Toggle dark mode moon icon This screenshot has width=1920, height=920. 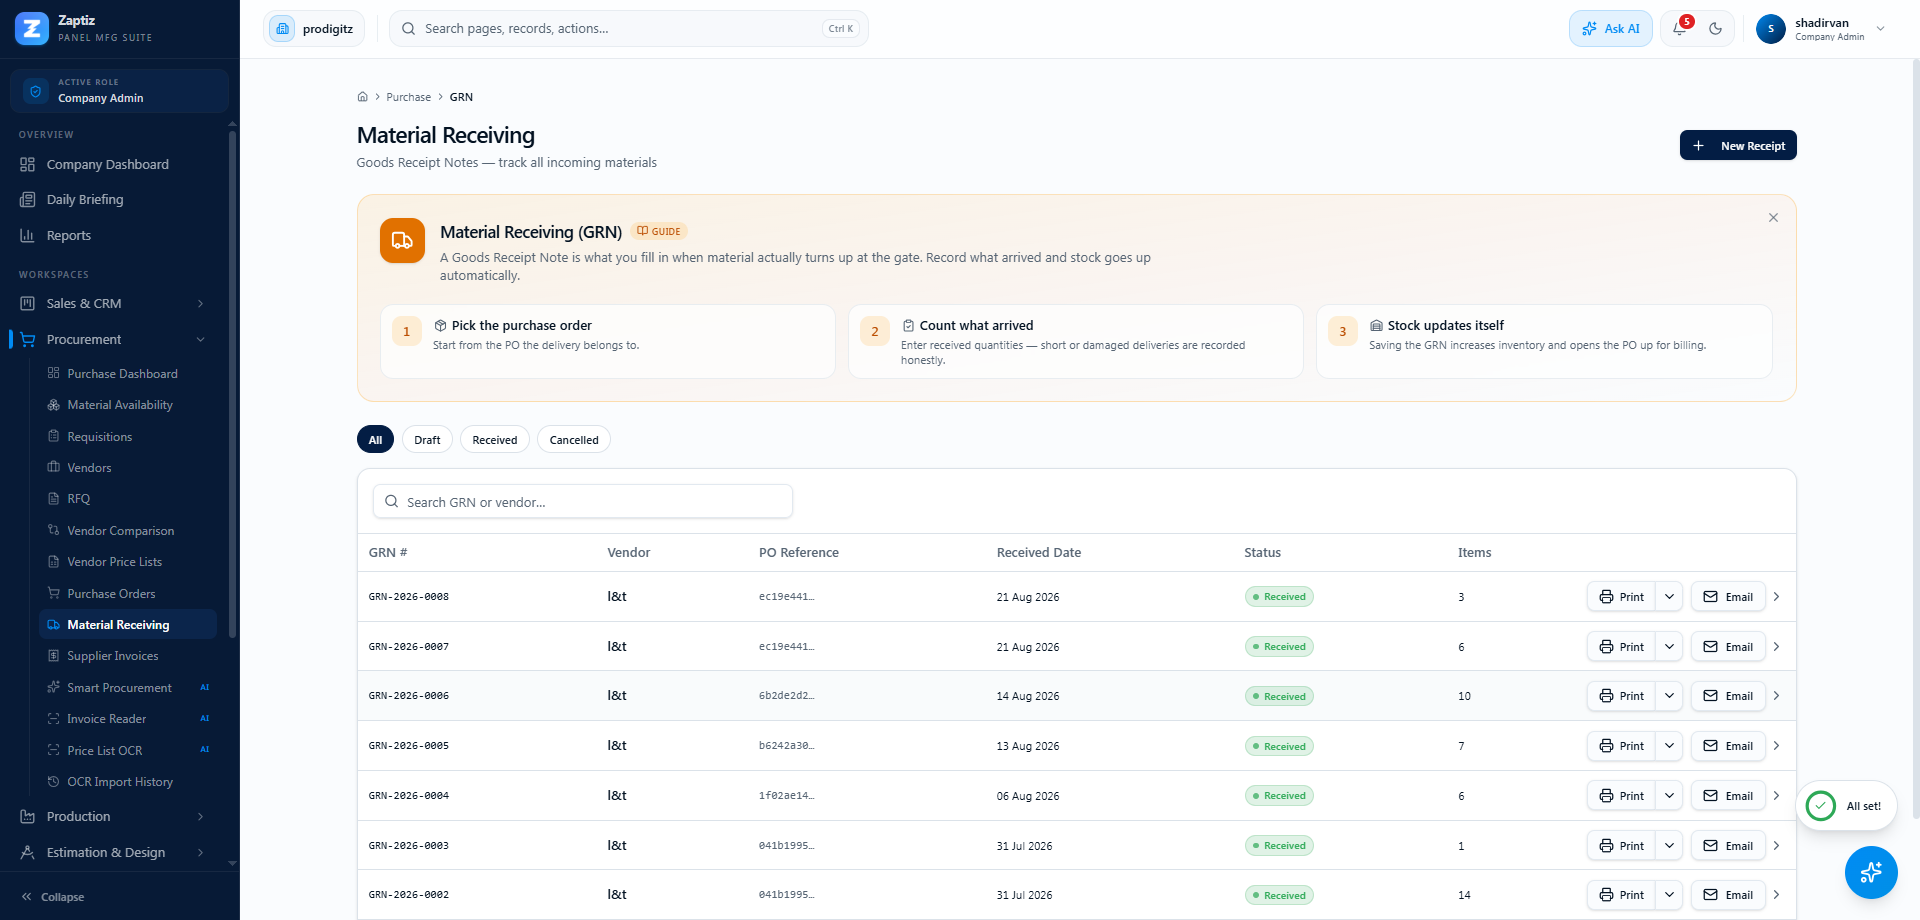1716,29
